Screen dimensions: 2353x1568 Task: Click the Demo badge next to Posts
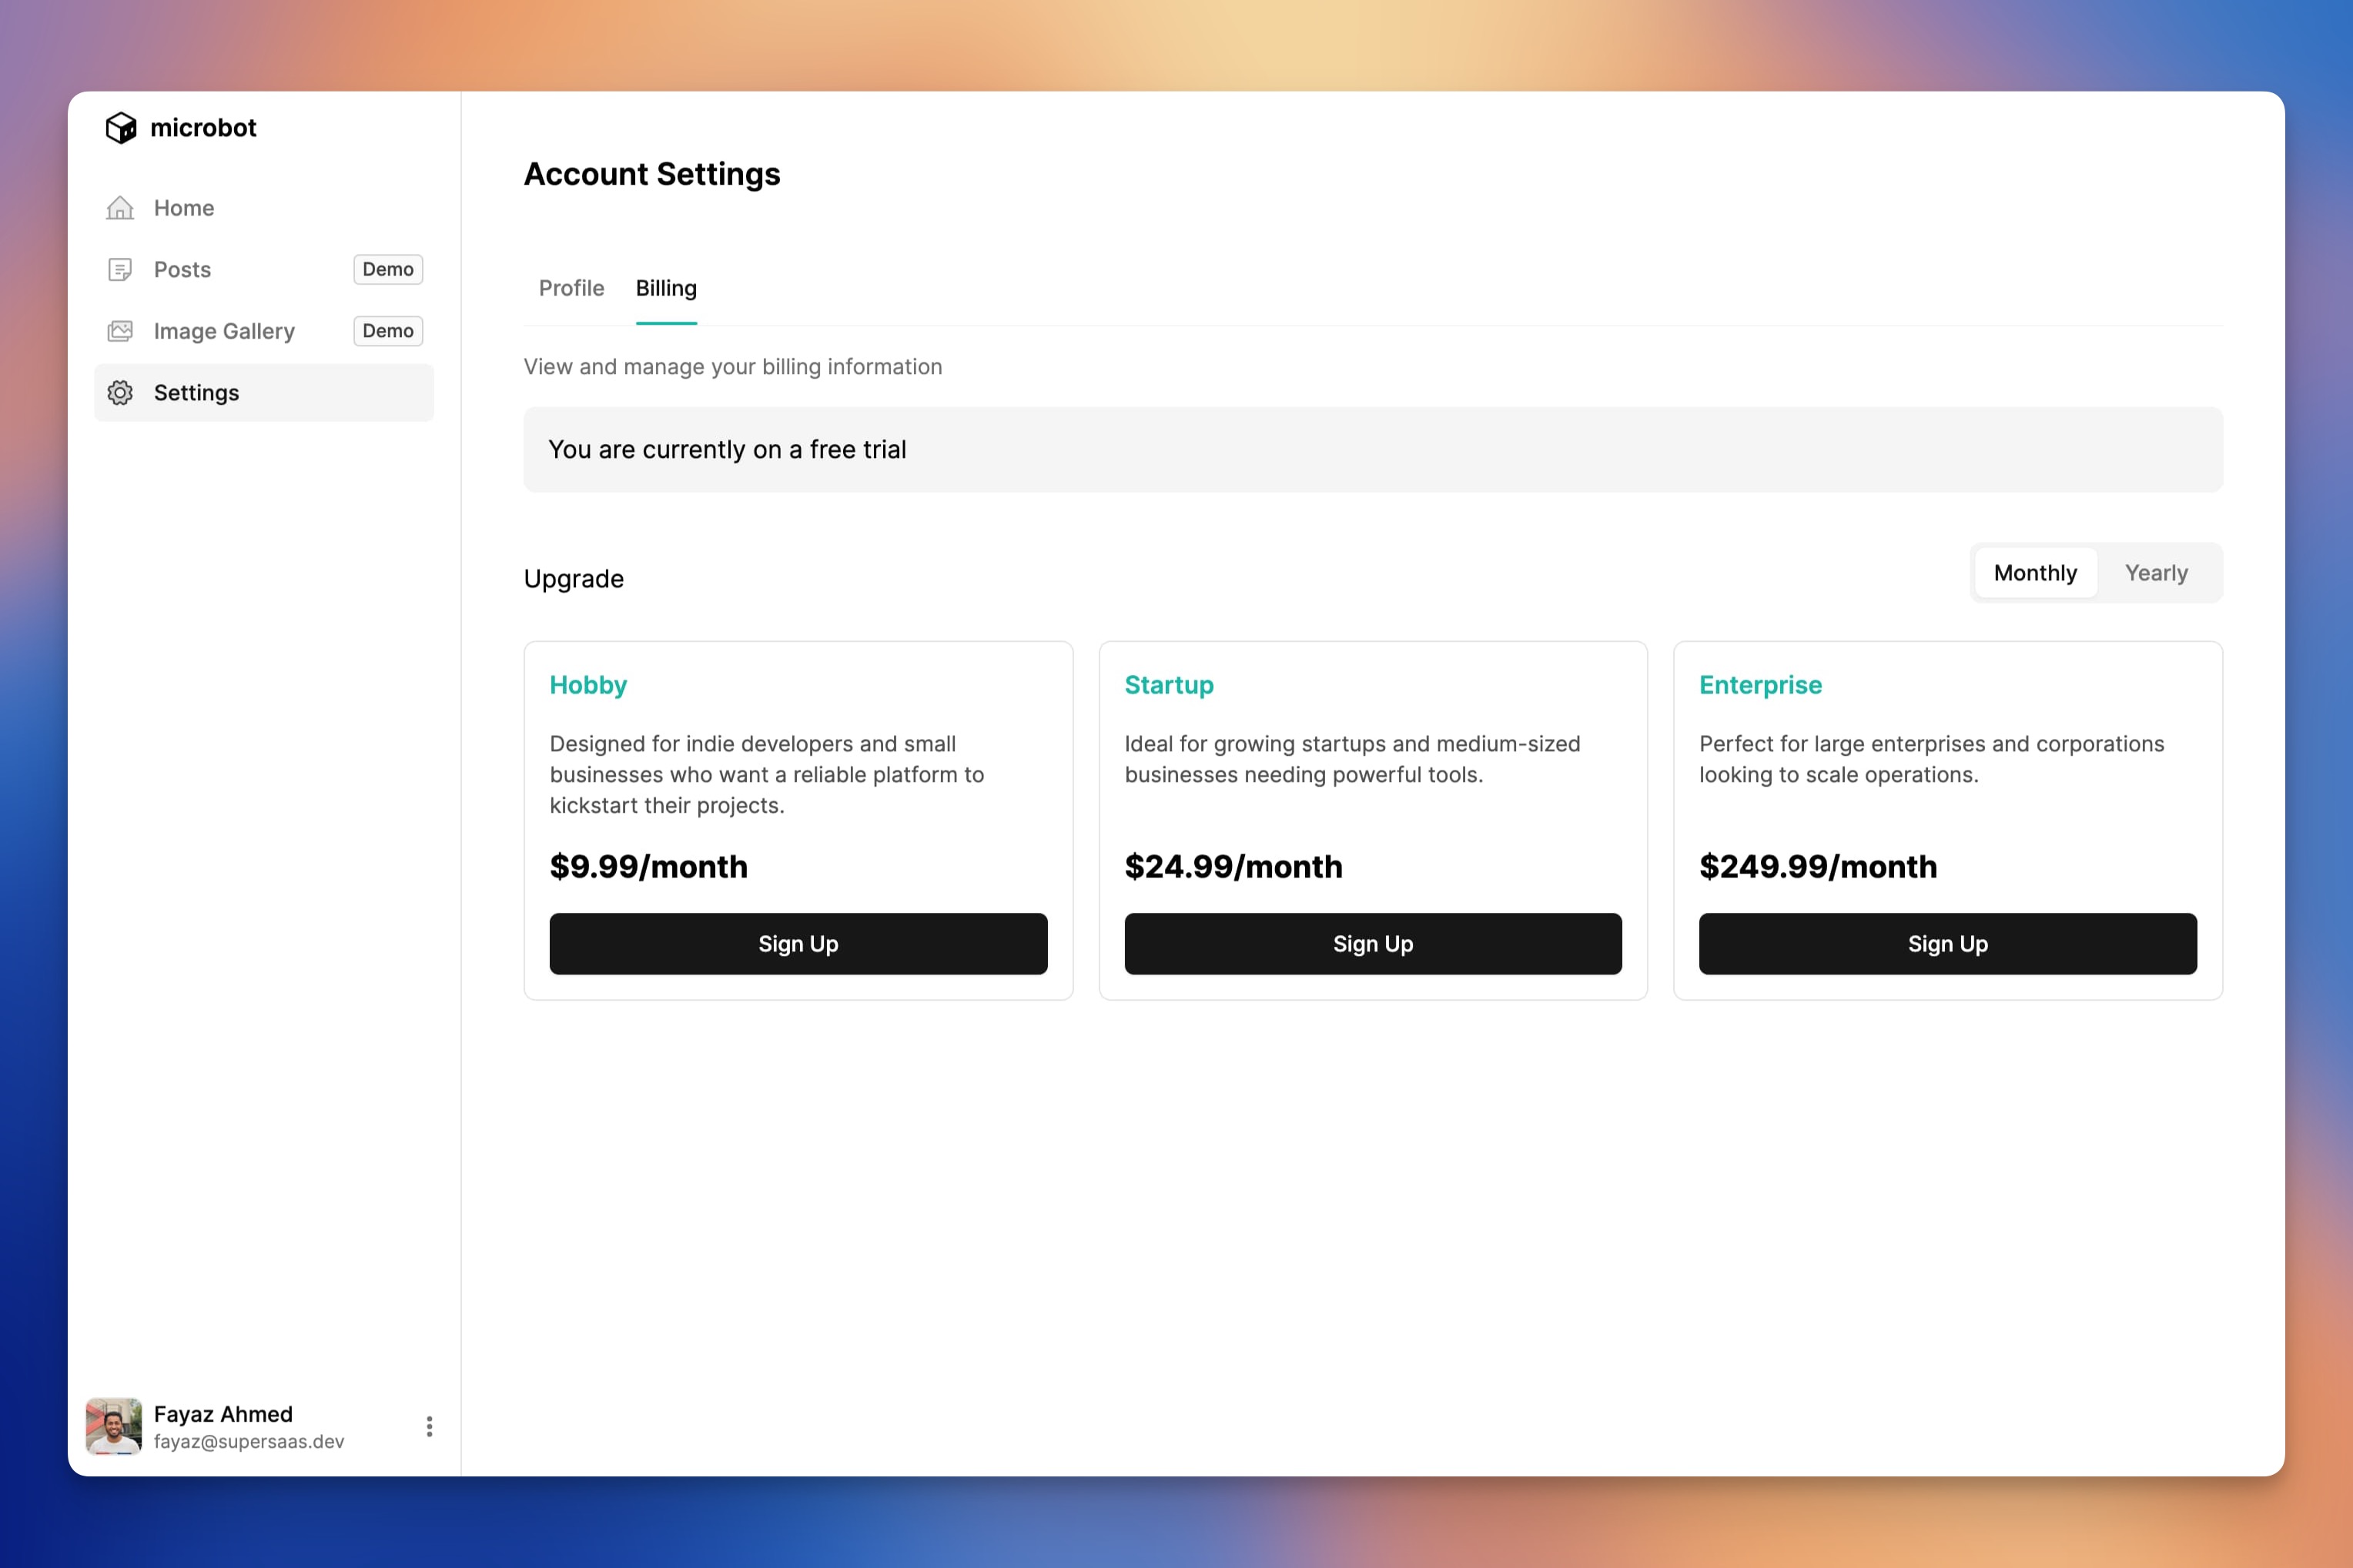tap(388, 269)
